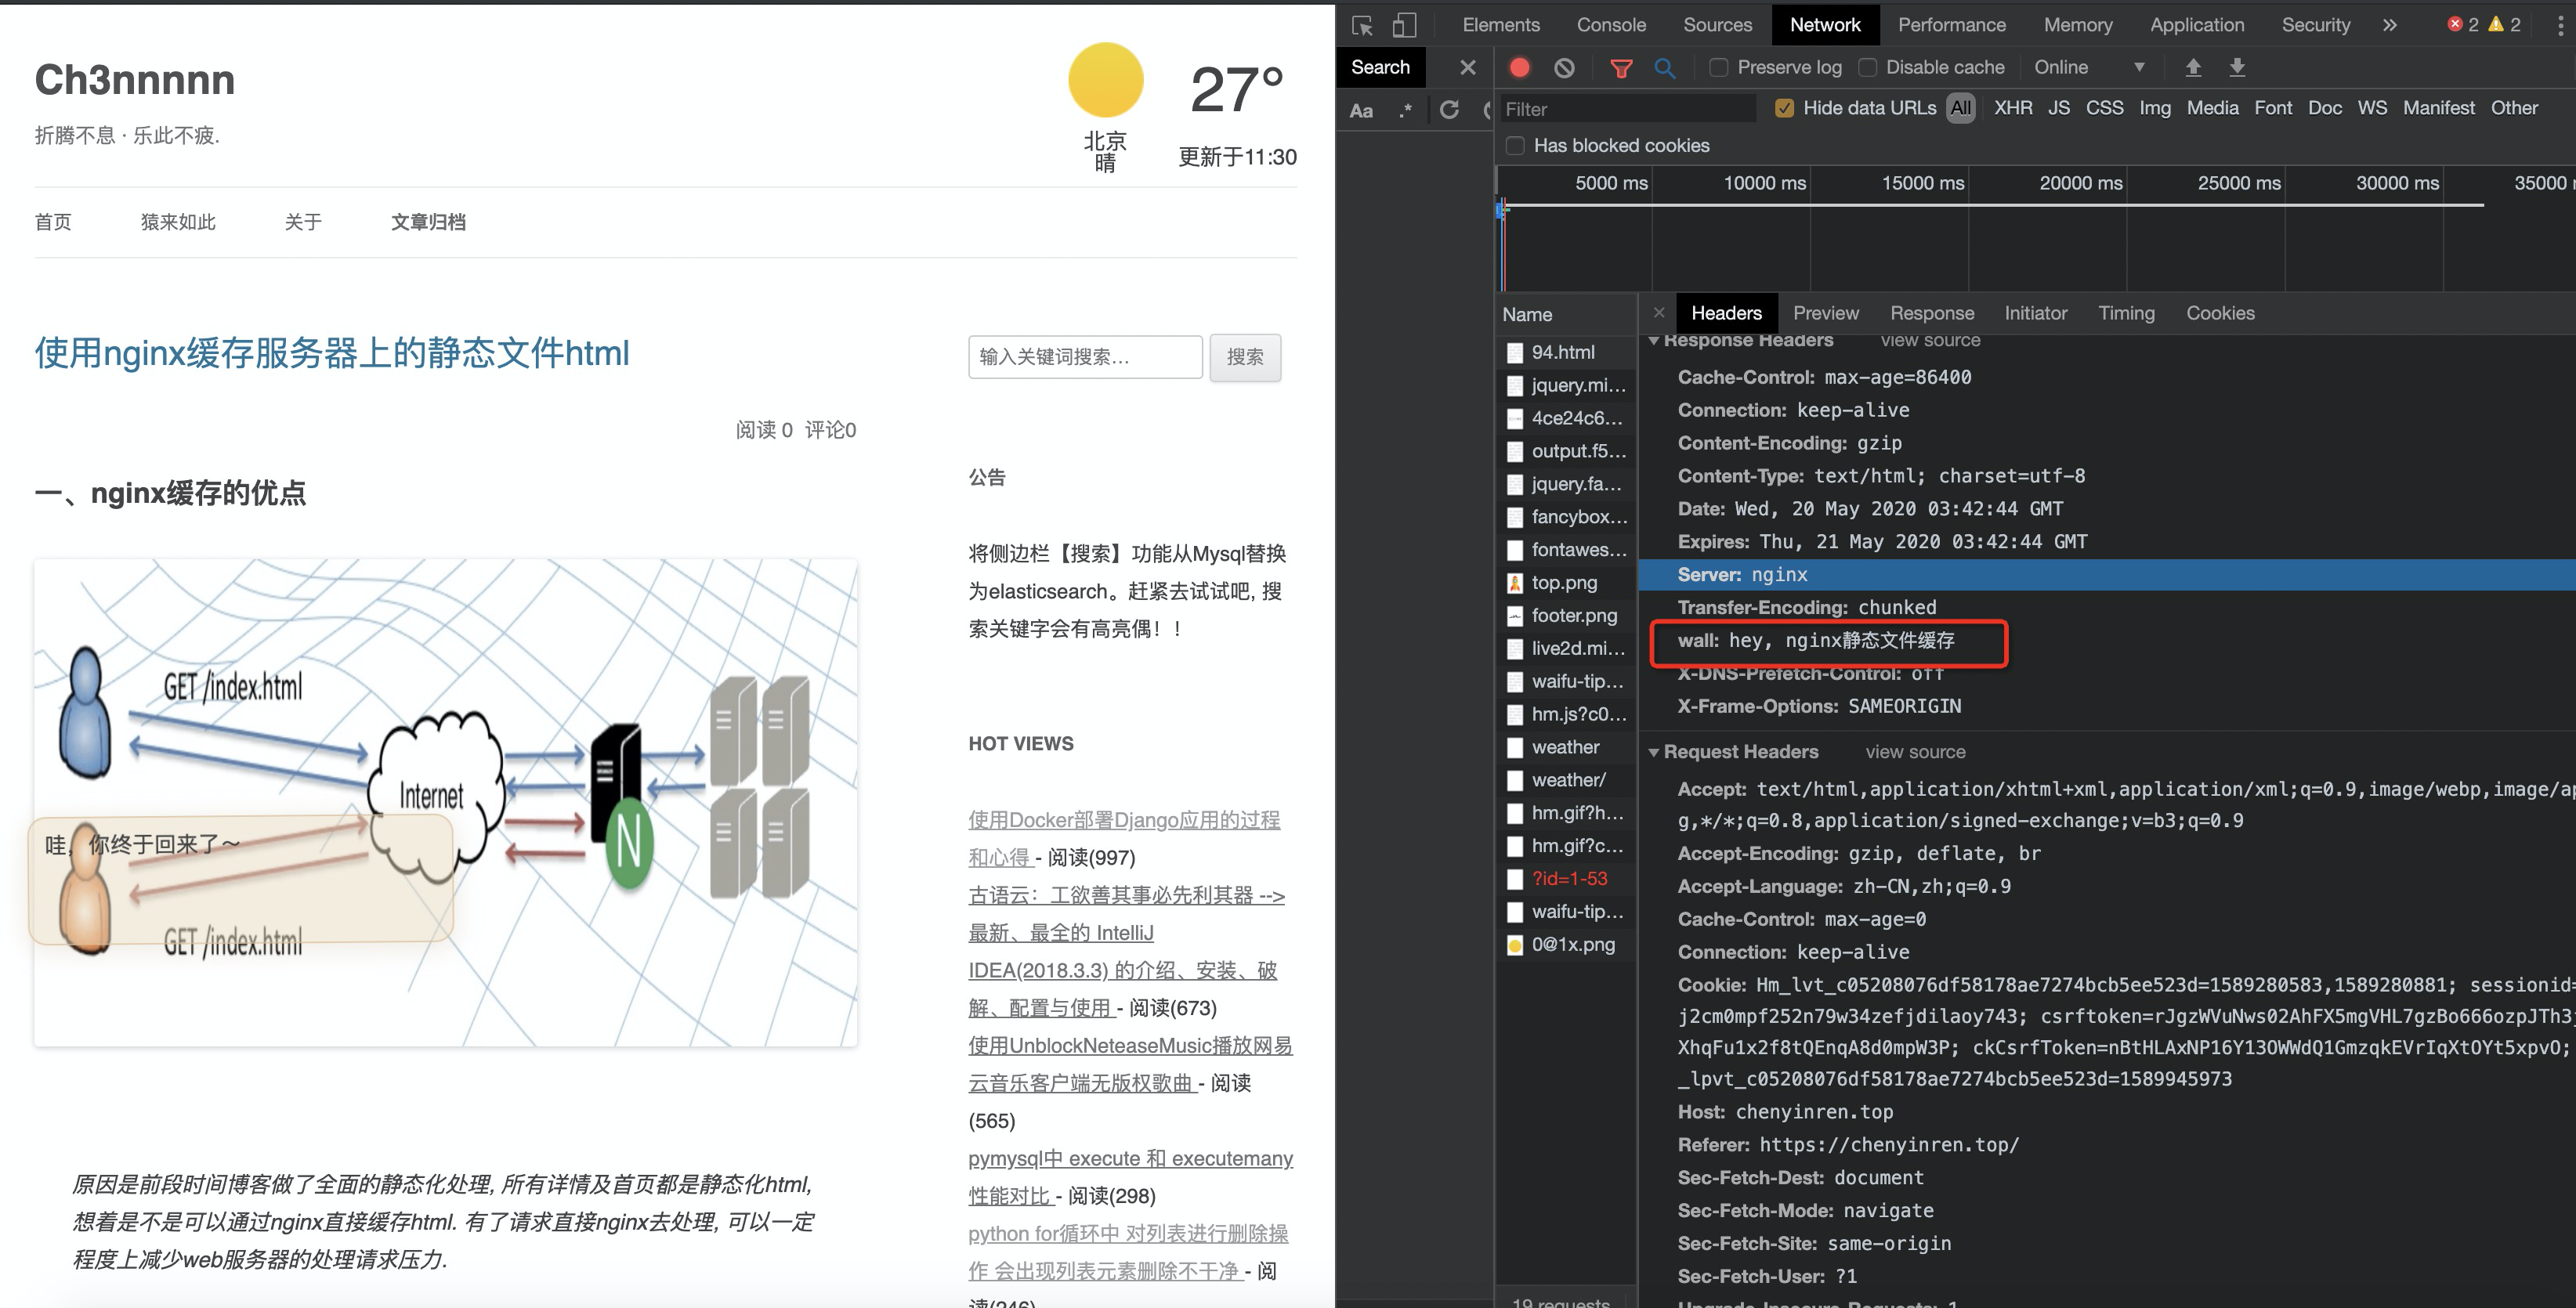Select the top.png request icon
The image size is (2576, 1308).
tap(1515, 583)
